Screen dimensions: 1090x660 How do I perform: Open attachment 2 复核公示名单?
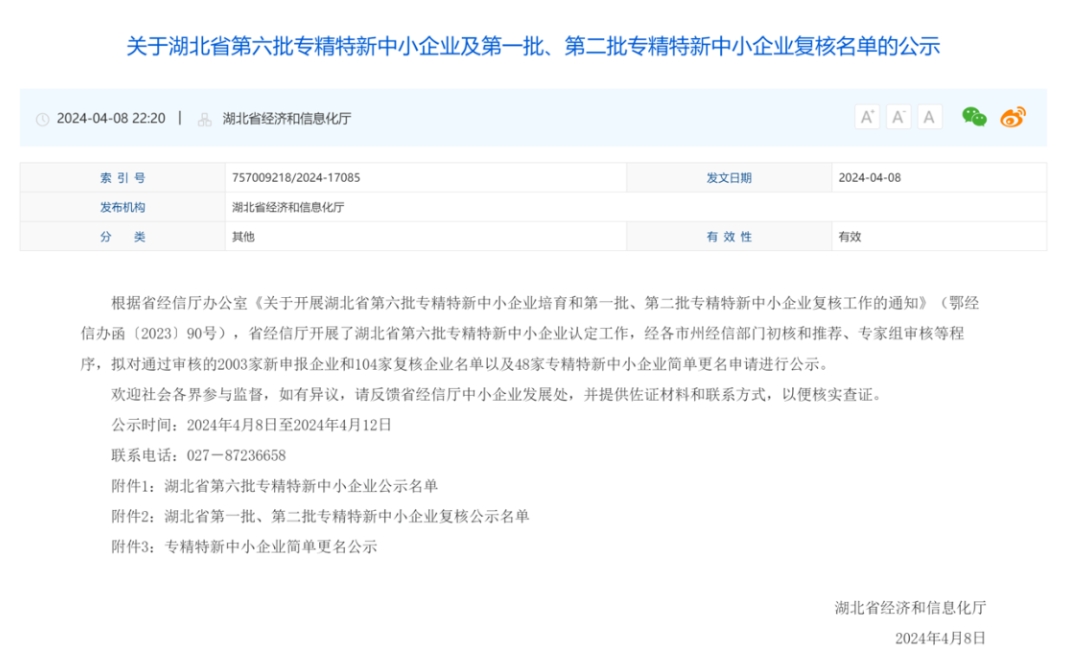point(320,516)
